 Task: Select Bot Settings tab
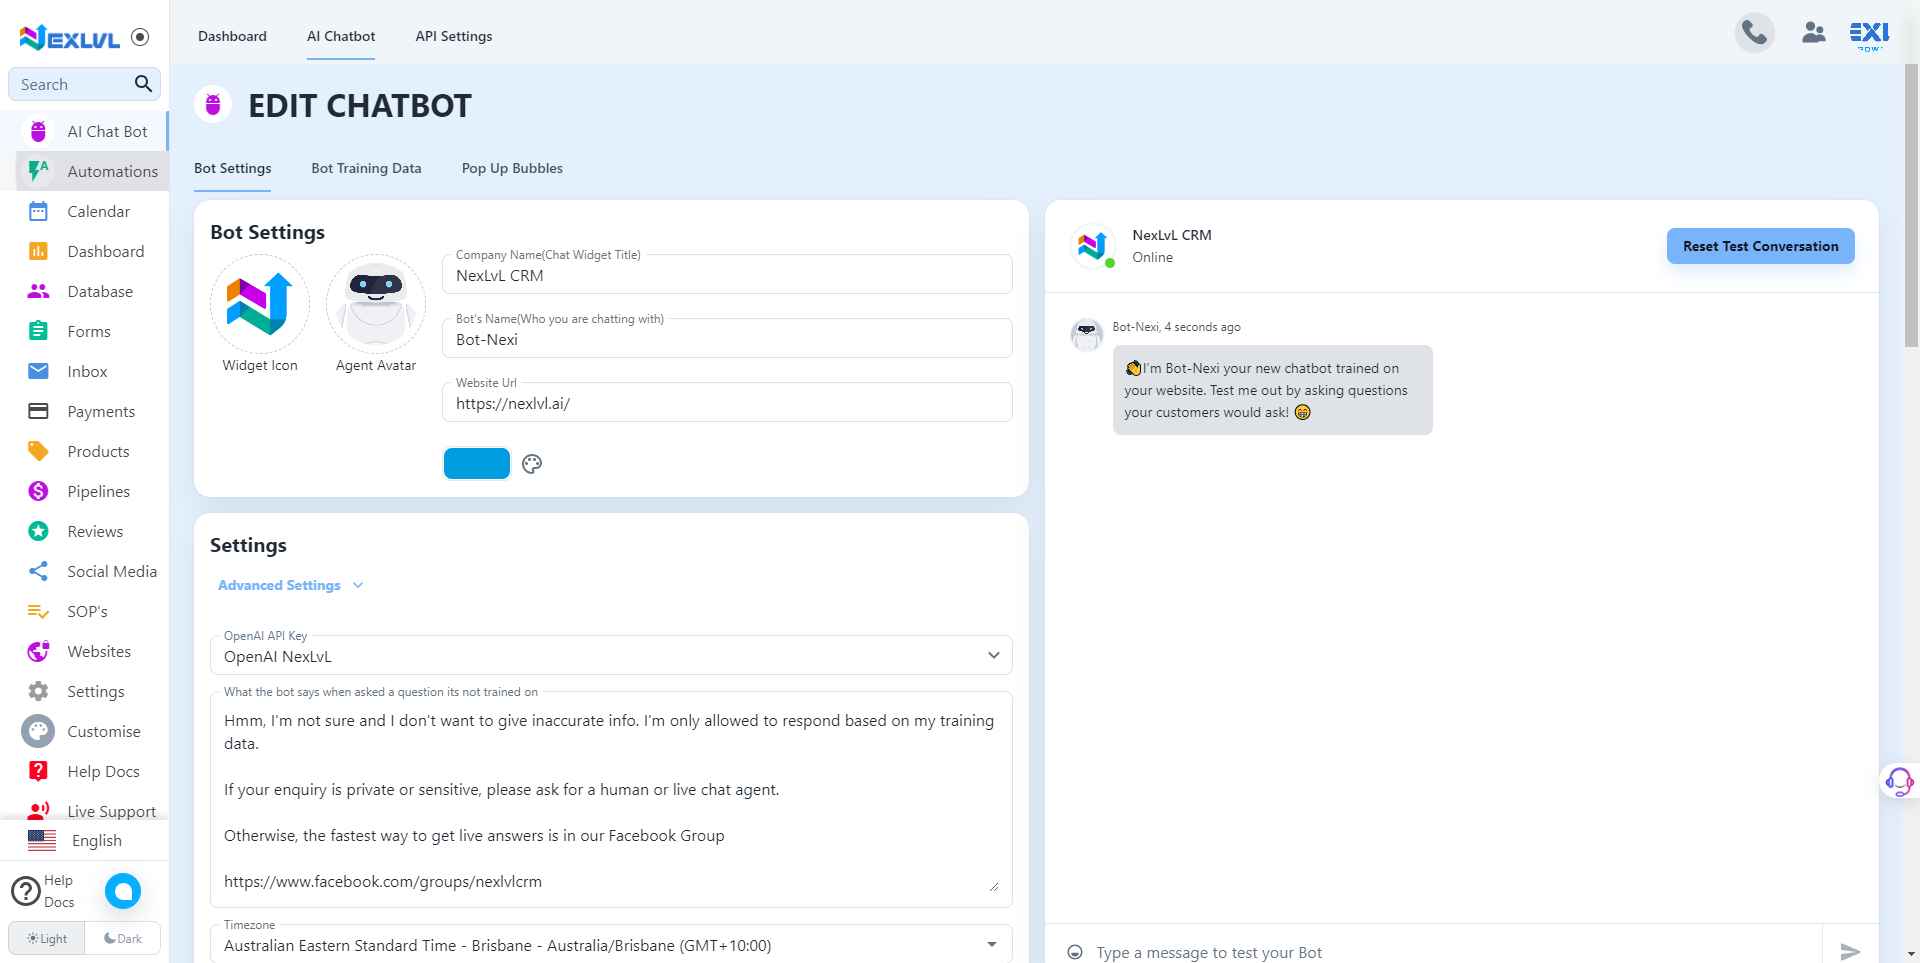[x=232, y=168]
